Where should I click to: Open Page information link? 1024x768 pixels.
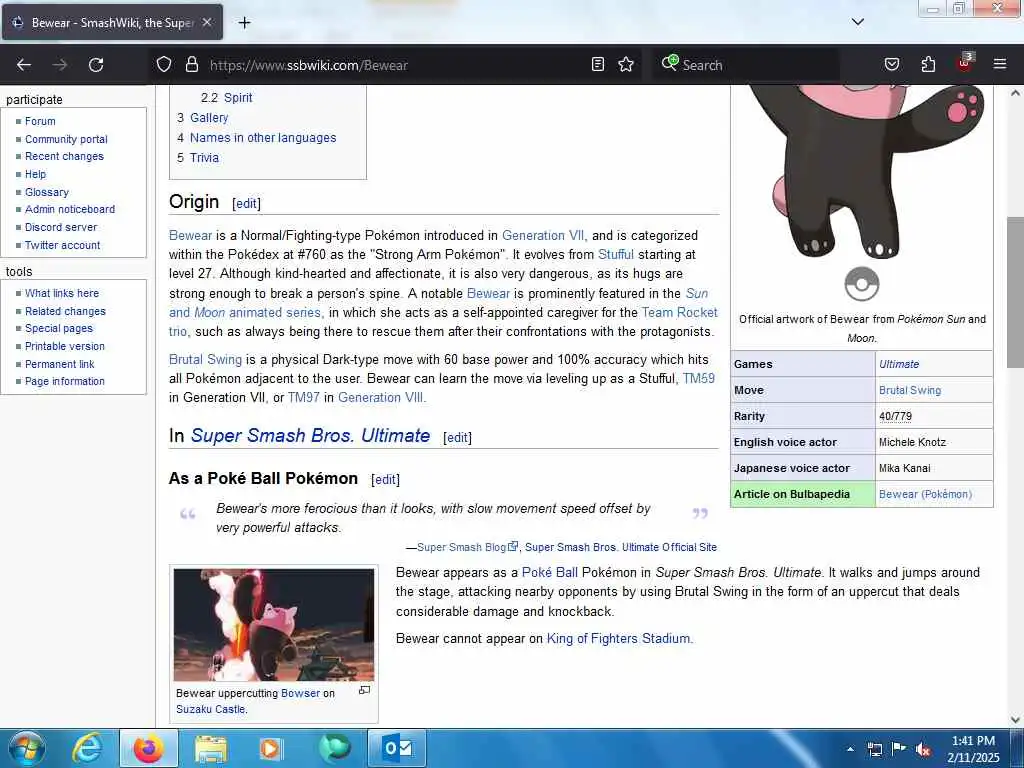tap(65, 381)
